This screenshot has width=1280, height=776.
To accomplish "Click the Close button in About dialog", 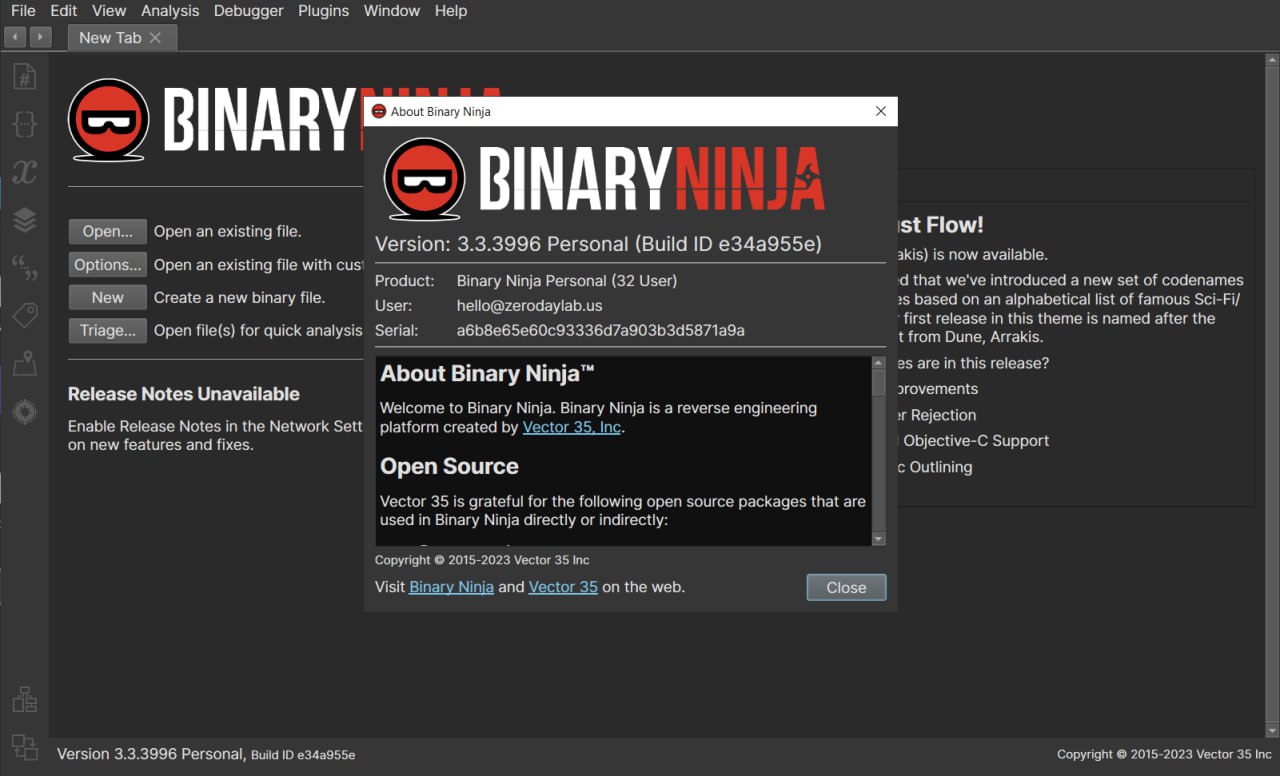I will click(x=846, y=587).
